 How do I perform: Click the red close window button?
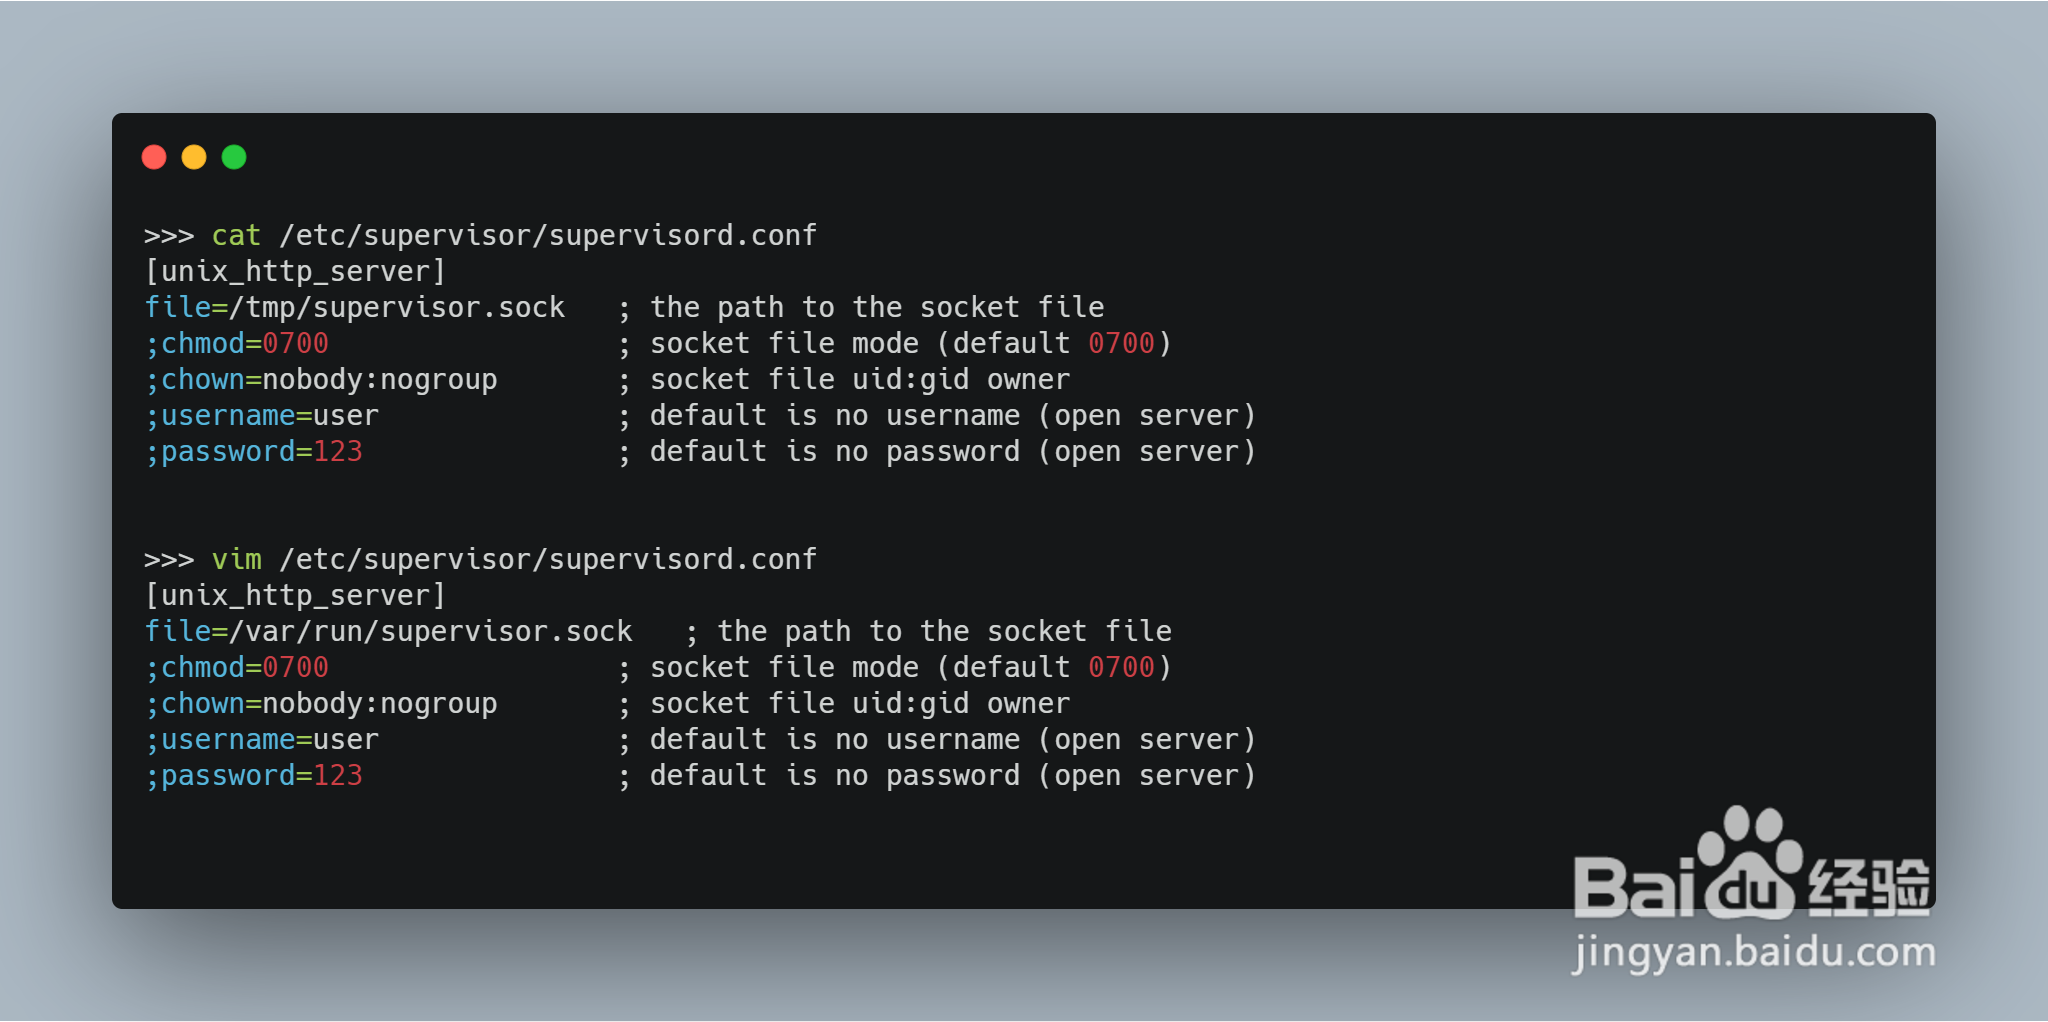(x=154, y=157)
